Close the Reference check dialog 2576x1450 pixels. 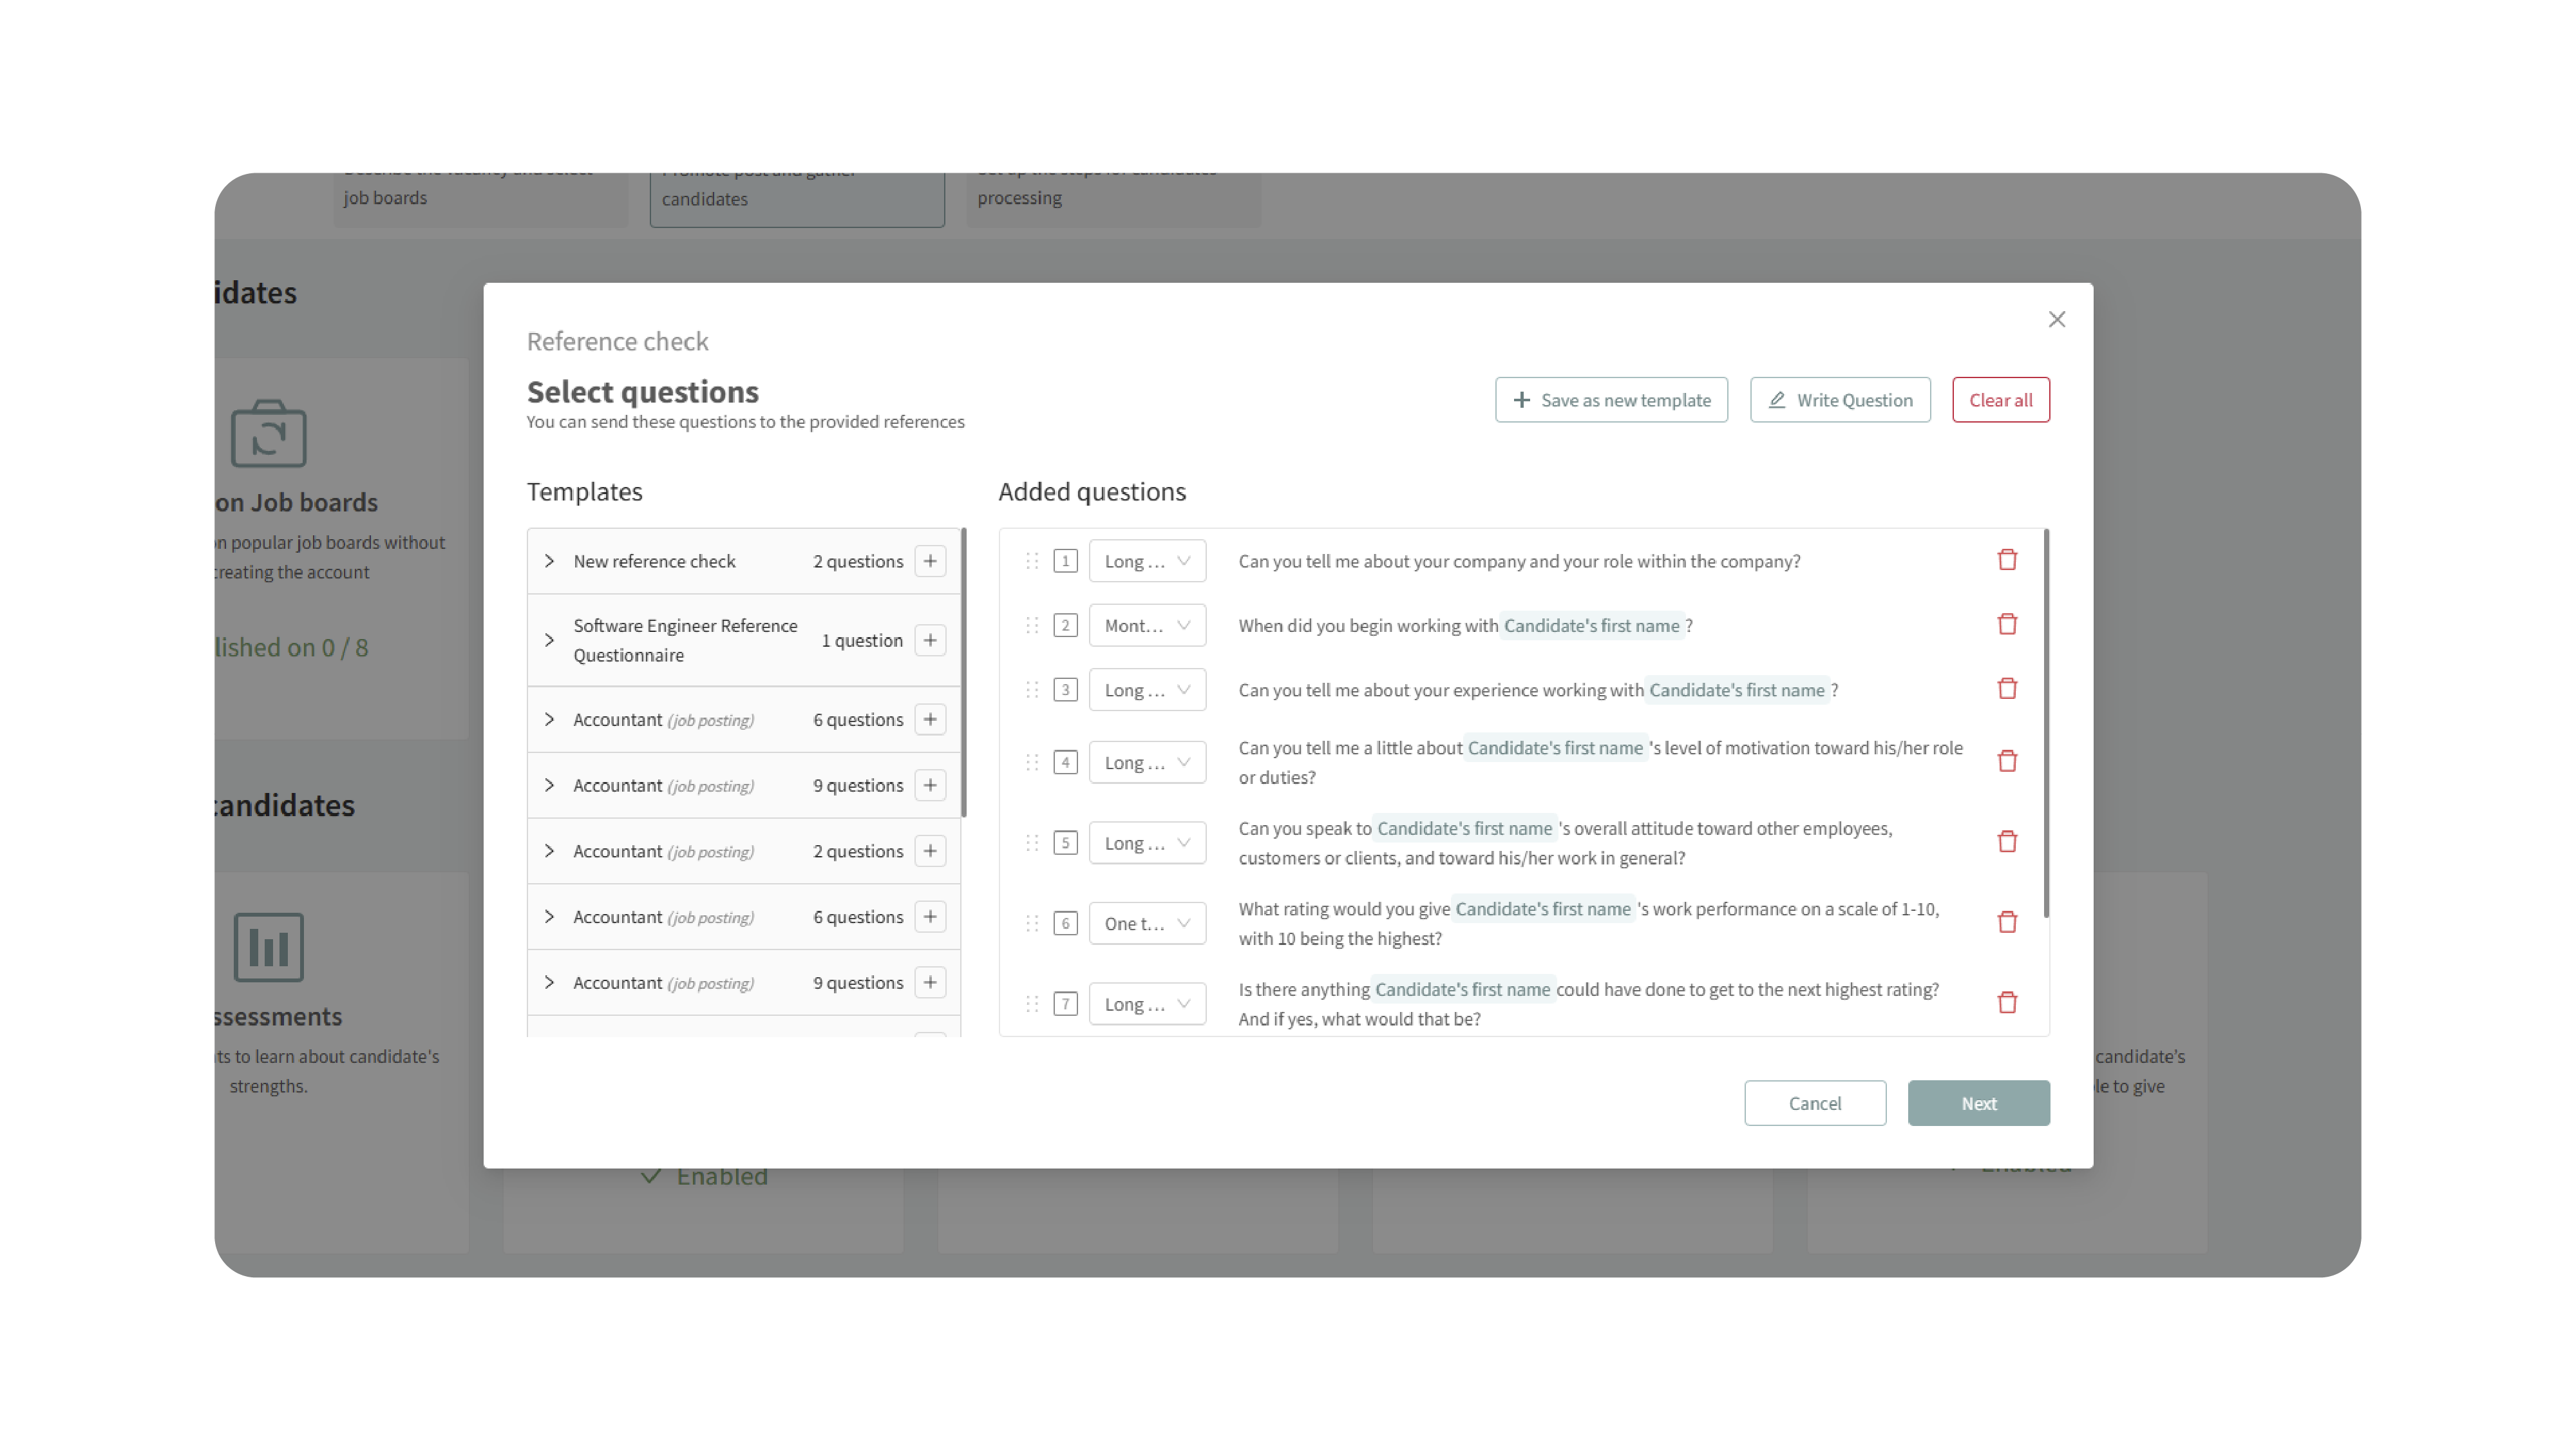coord(2056,319)
